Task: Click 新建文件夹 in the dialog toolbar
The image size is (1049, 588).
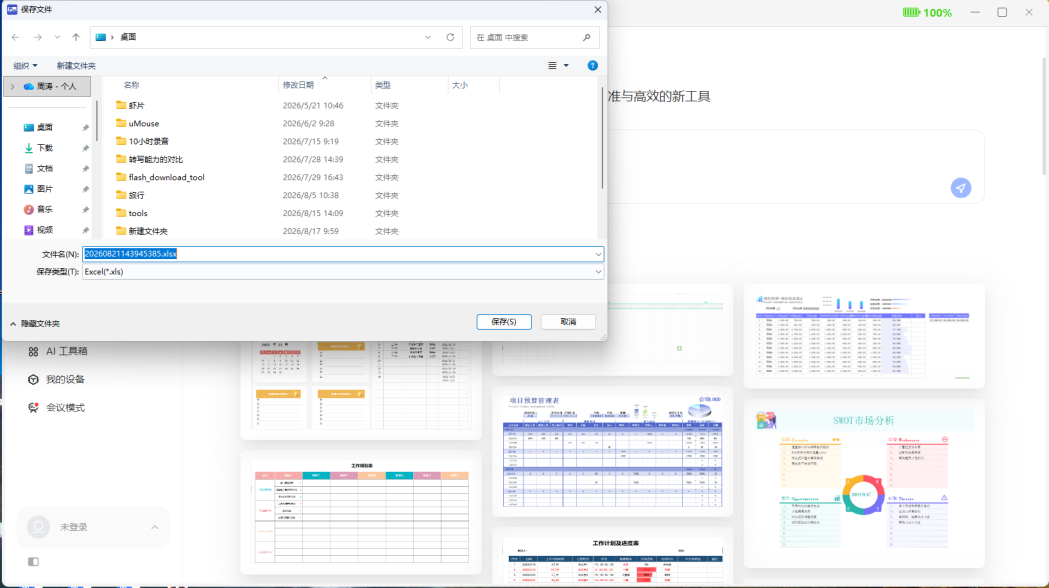Action: click(76, 66)
